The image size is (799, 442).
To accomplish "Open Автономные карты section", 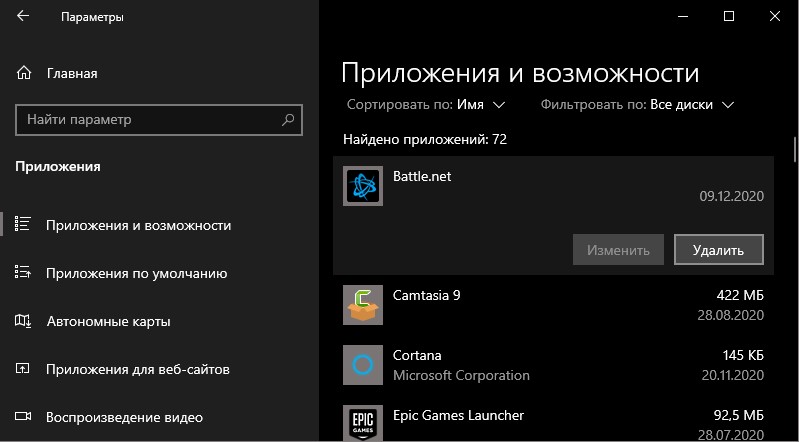I will (x=109, y=322).
